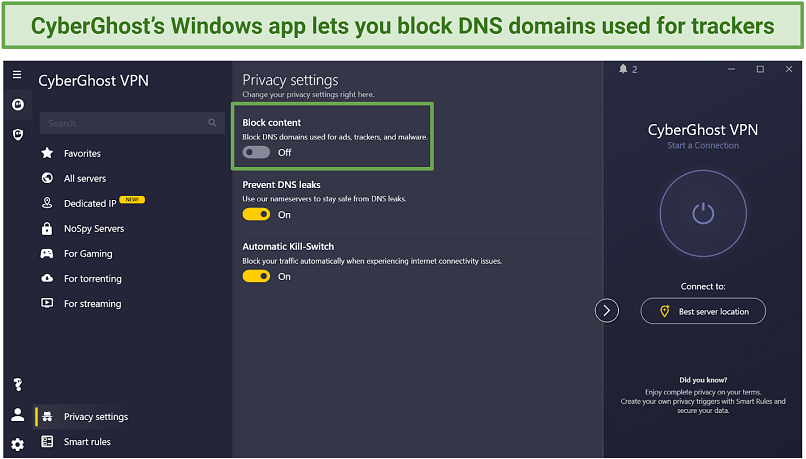Click the search magnifier icon
The height and width of the screenshot is (459, 806).
212,123
